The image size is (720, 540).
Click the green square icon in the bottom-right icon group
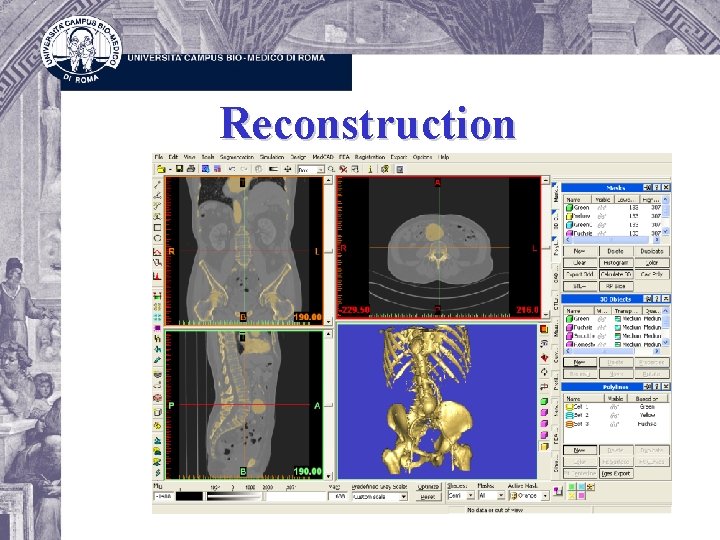click(x=572, y=487)
